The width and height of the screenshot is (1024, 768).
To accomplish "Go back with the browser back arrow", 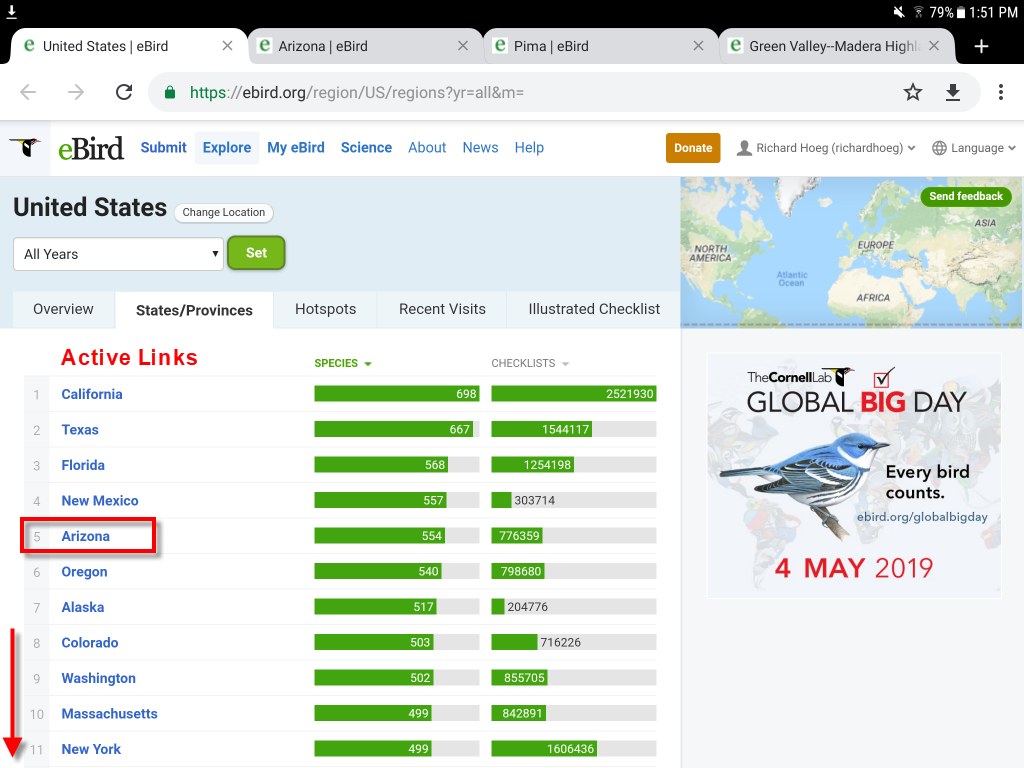I will [x=28, y=92].
